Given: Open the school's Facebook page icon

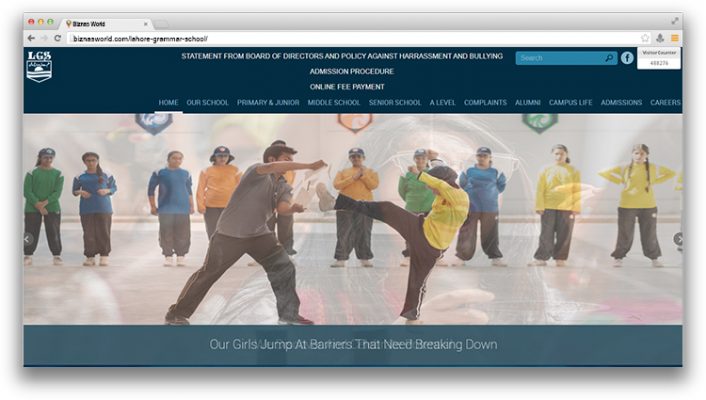Looking at the screenshot, I should [x=627, y=58].
